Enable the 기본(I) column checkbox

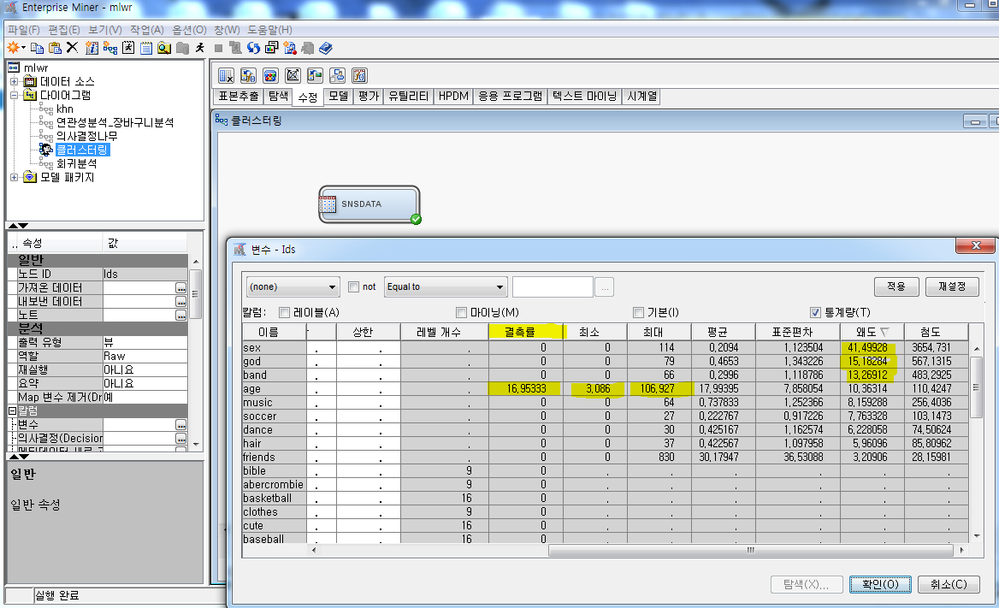pos(638,312)
